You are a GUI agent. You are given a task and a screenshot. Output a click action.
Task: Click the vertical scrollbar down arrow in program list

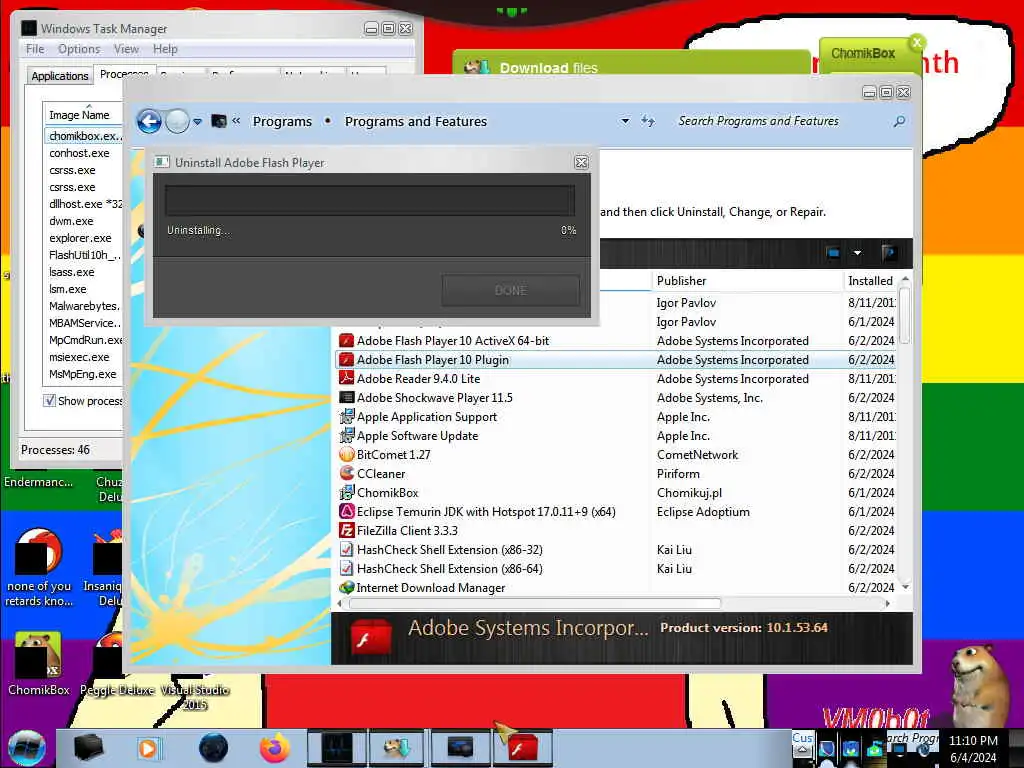click(x=905, y=587)
